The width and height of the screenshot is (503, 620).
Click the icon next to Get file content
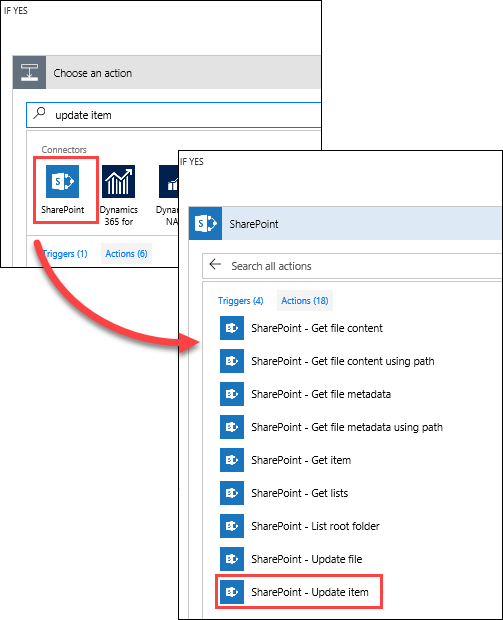[232, 328]
